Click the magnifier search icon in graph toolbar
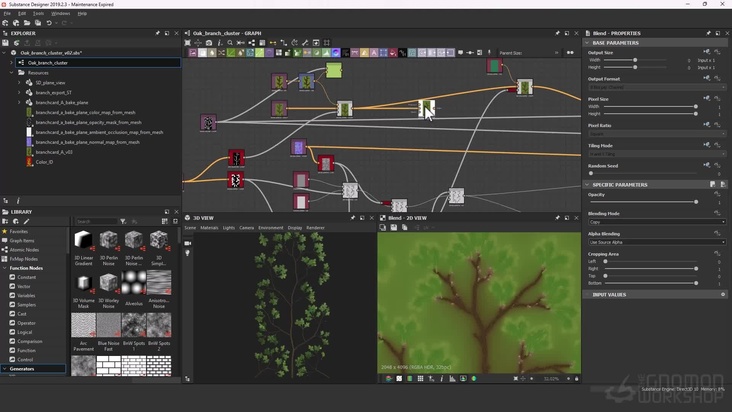This screenshot has height=412, width=732. [230, 43]
